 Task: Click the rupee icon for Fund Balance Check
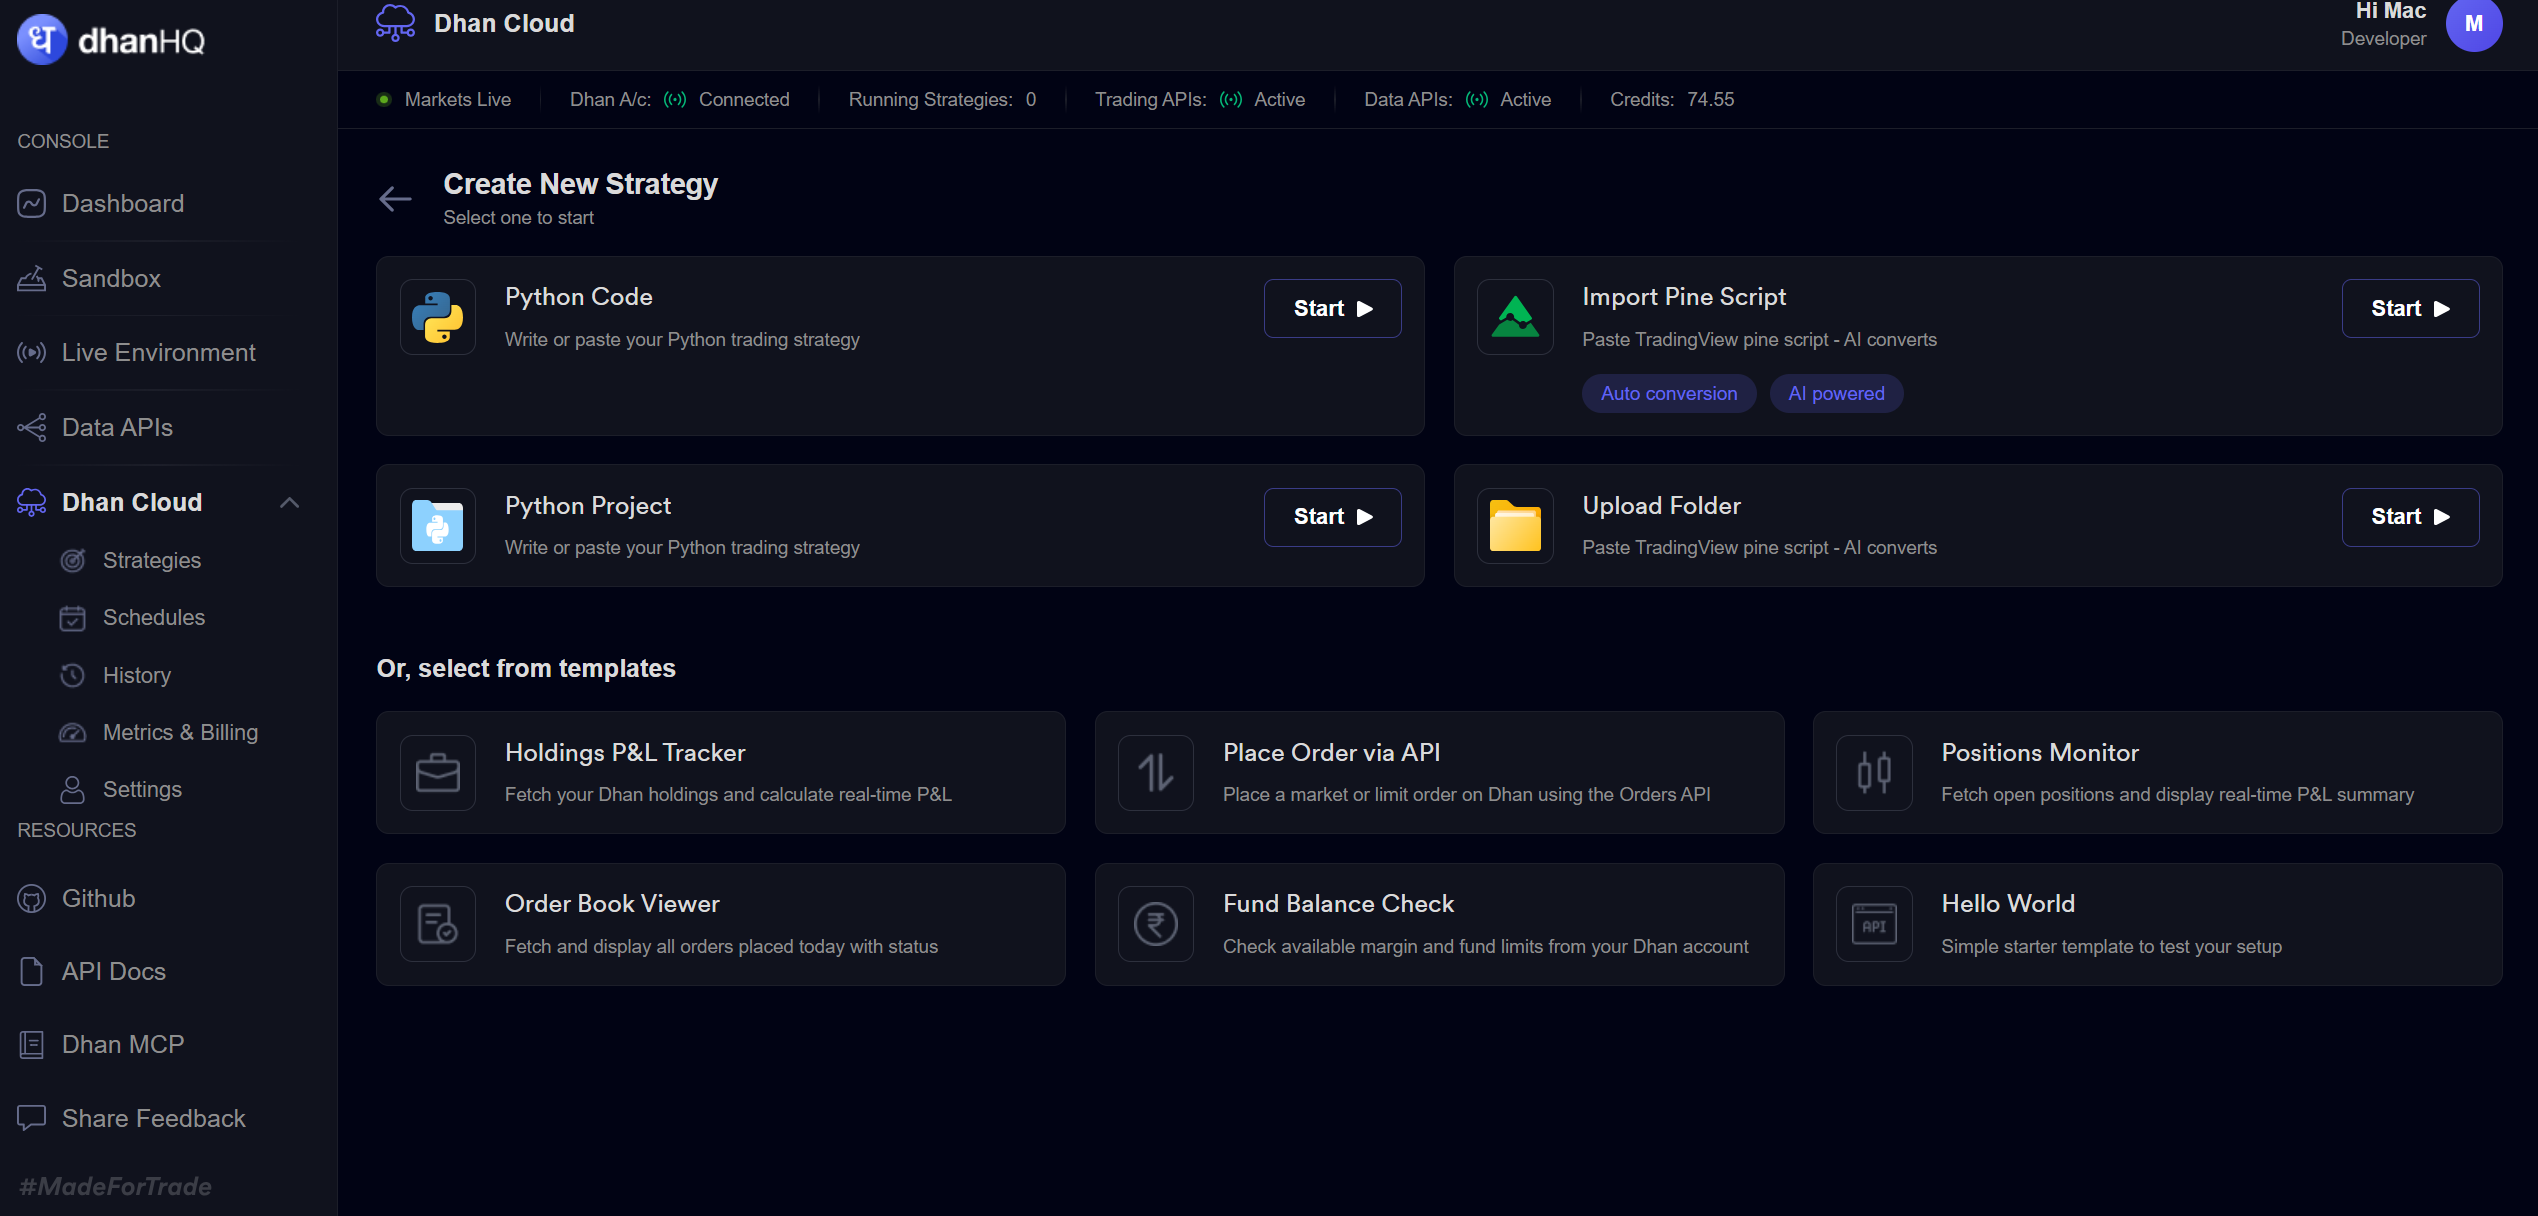1156,924
